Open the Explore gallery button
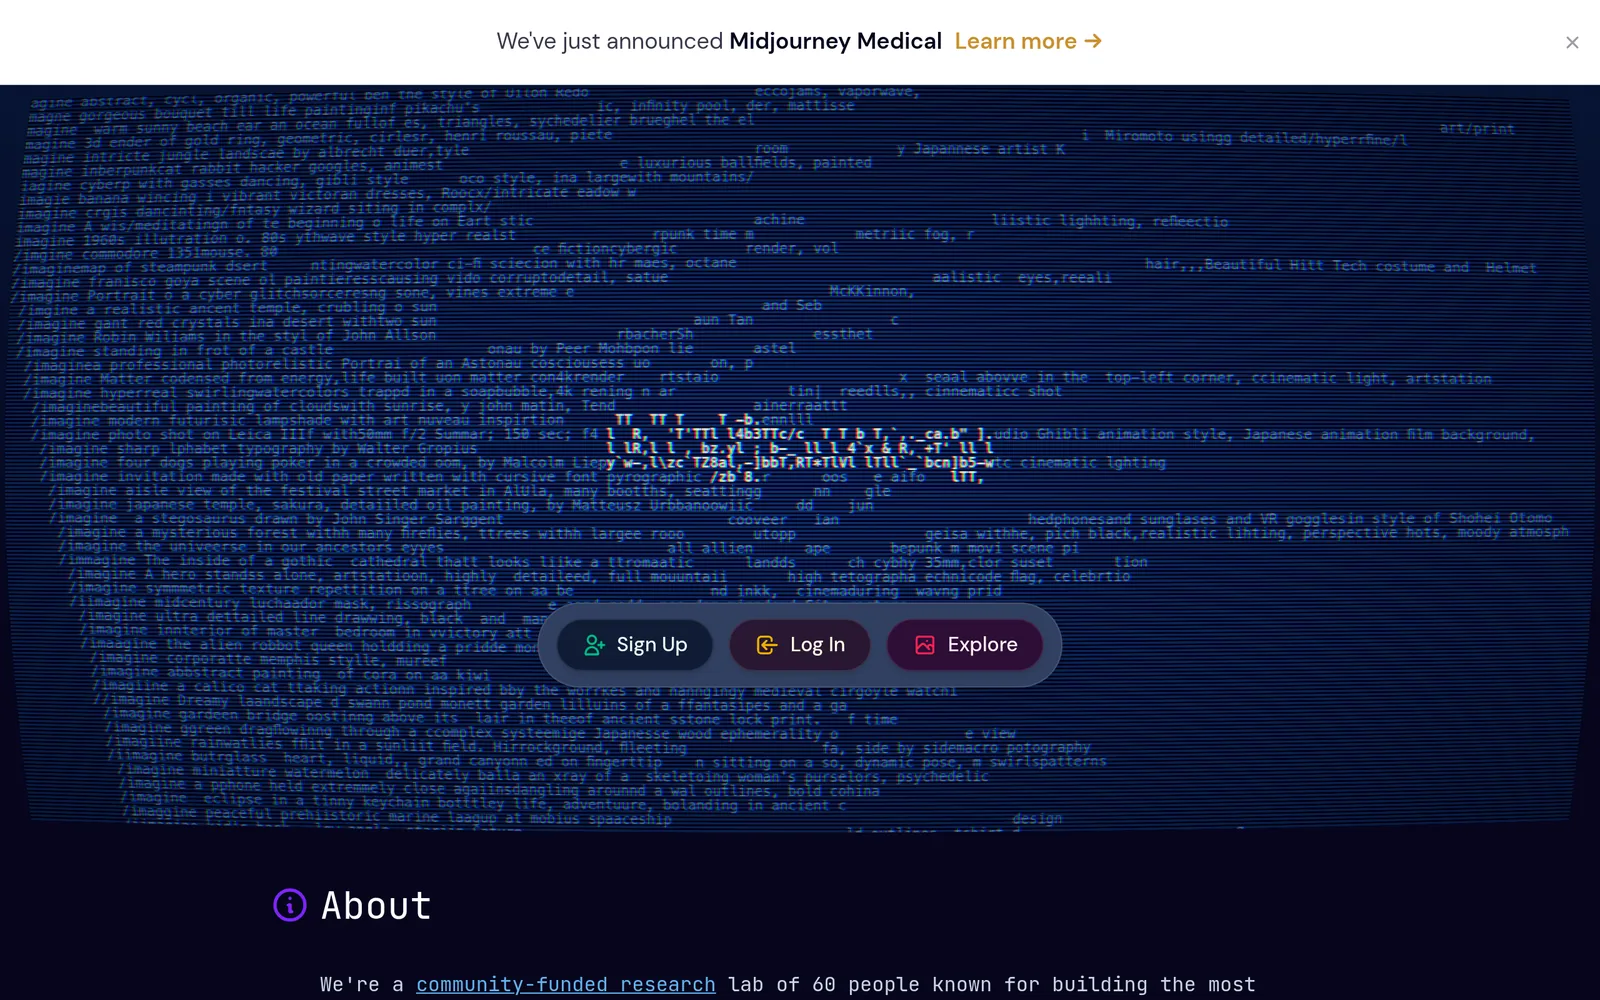 pyautogui.click(x=965, y=645)
